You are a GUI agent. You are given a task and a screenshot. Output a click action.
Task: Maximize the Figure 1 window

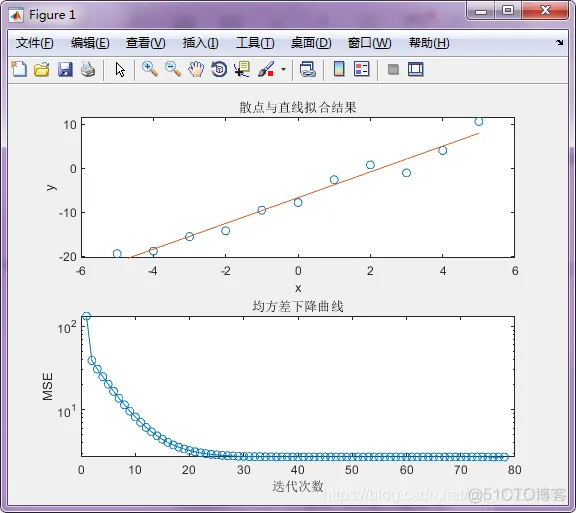click(x=508, y=10)
